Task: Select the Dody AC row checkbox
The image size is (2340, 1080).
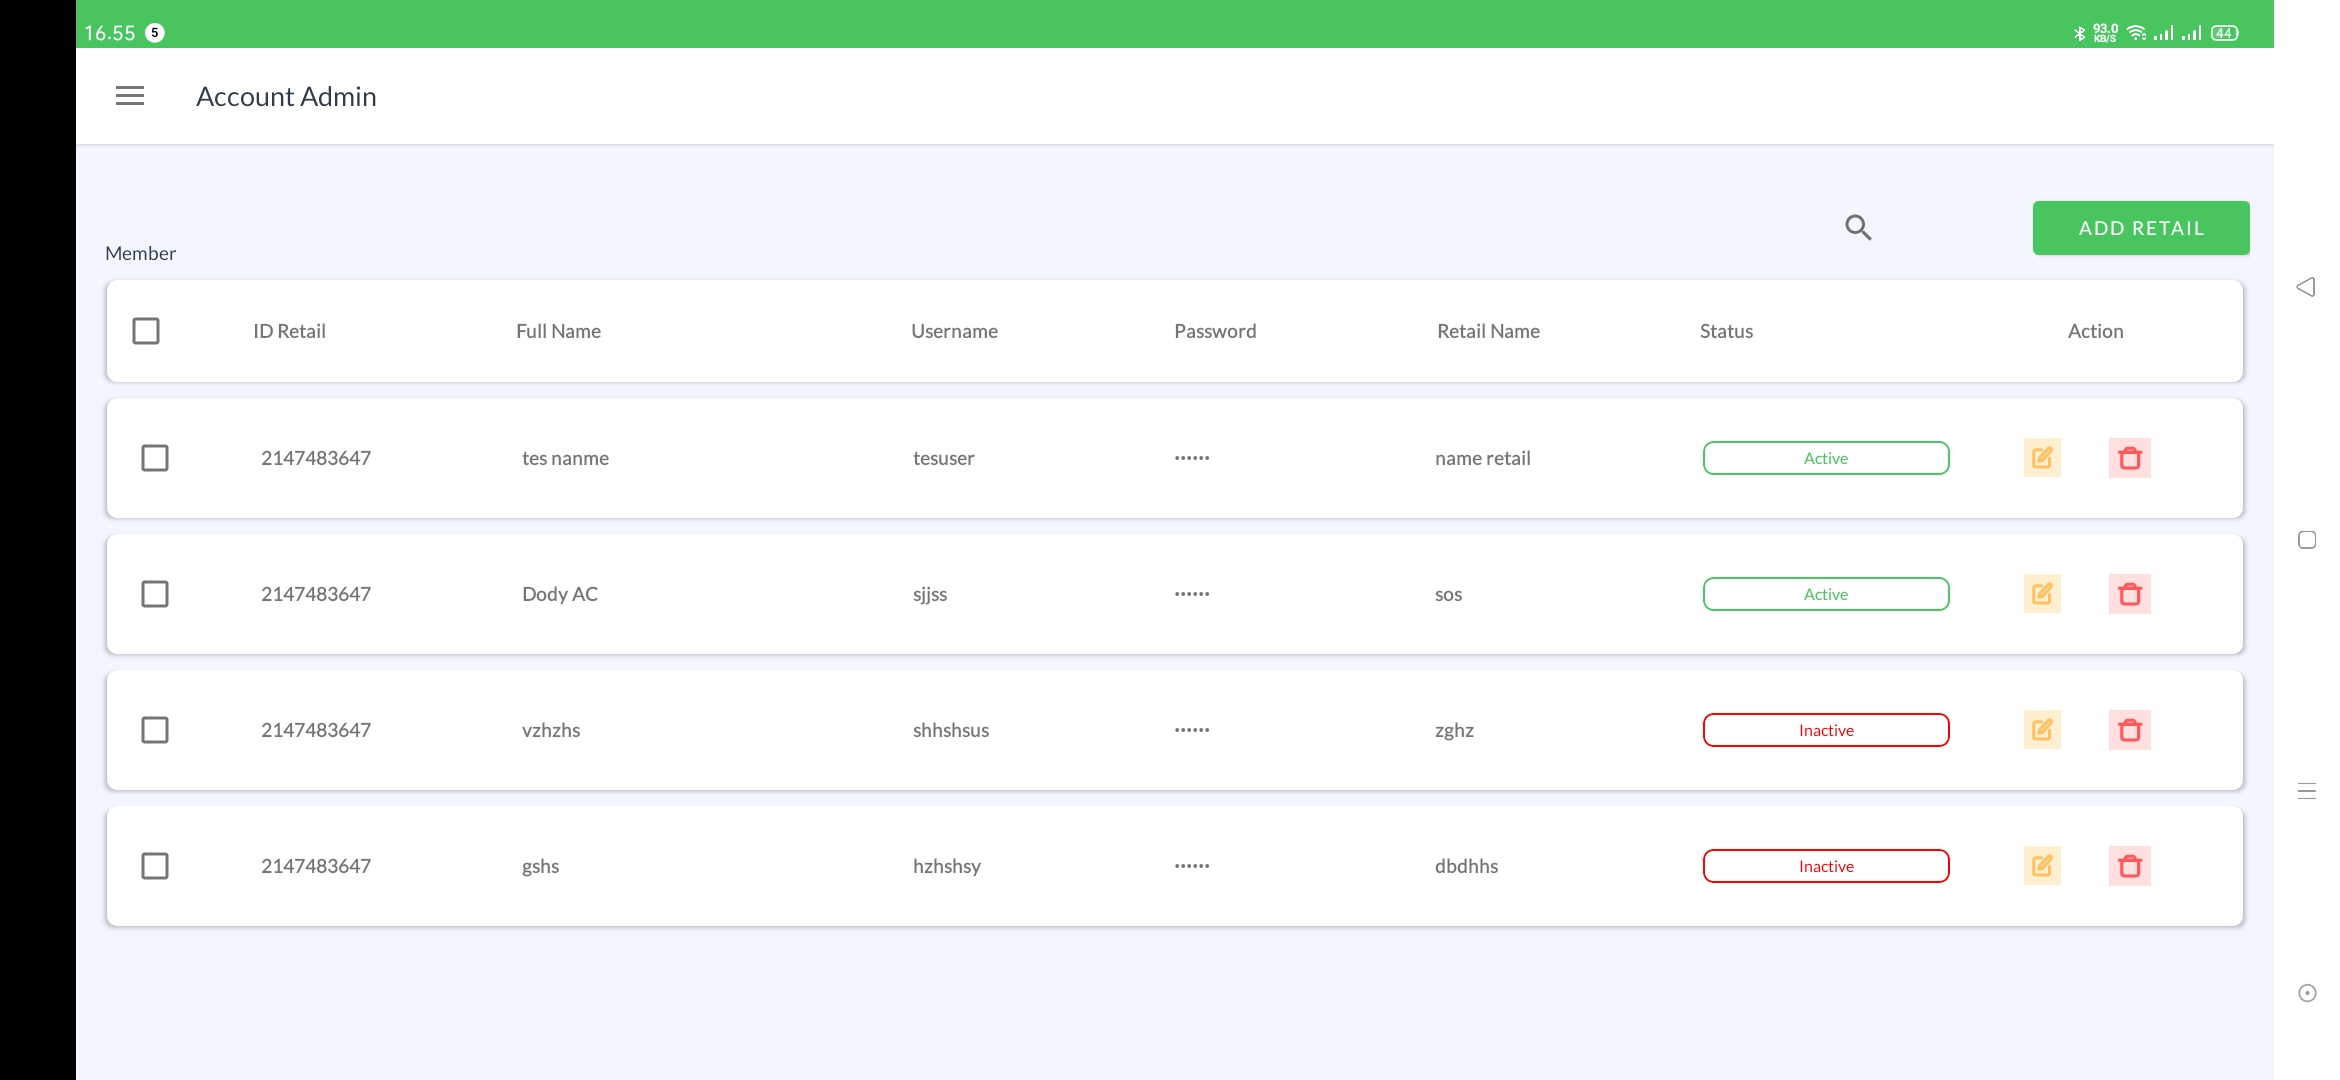Action: click(155, 594)
